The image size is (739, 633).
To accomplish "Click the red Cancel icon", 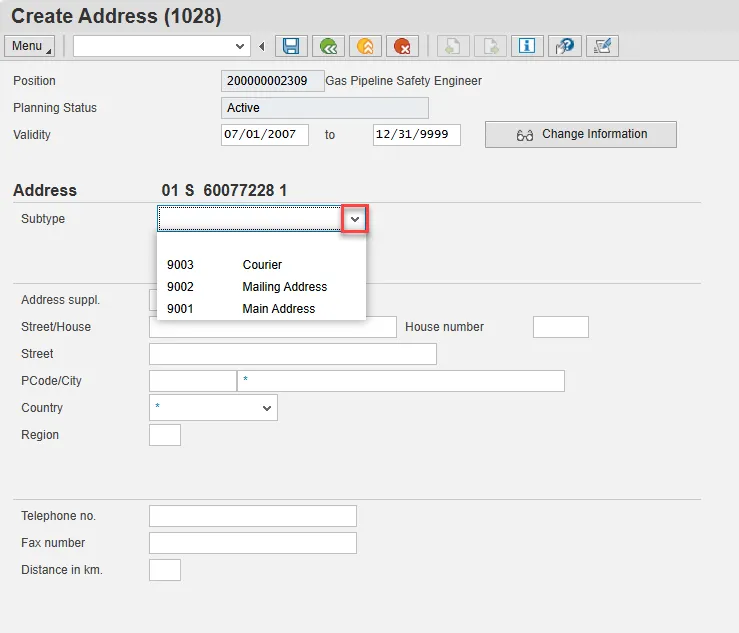I will (x=402, y=46).
